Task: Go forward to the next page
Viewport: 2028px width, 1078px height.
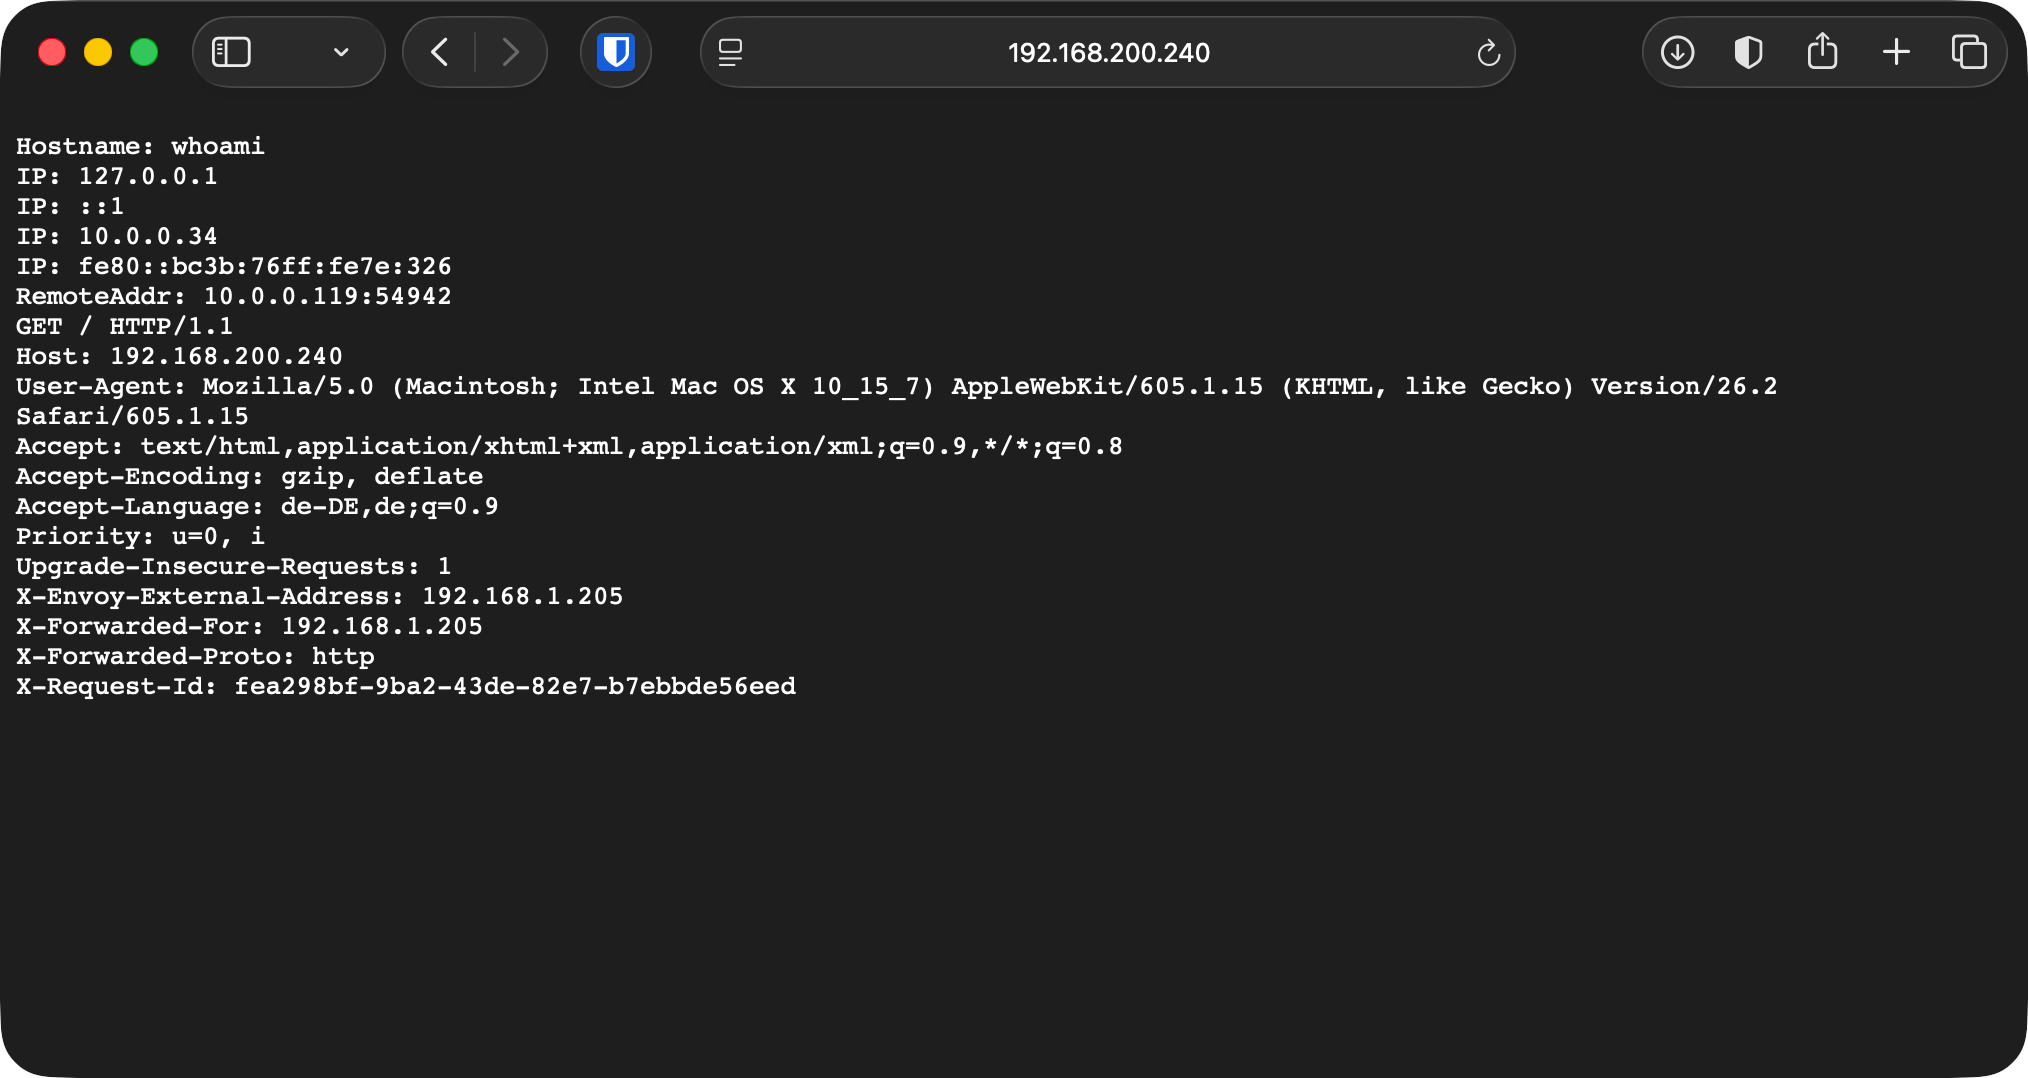Action: coord(510,52)
